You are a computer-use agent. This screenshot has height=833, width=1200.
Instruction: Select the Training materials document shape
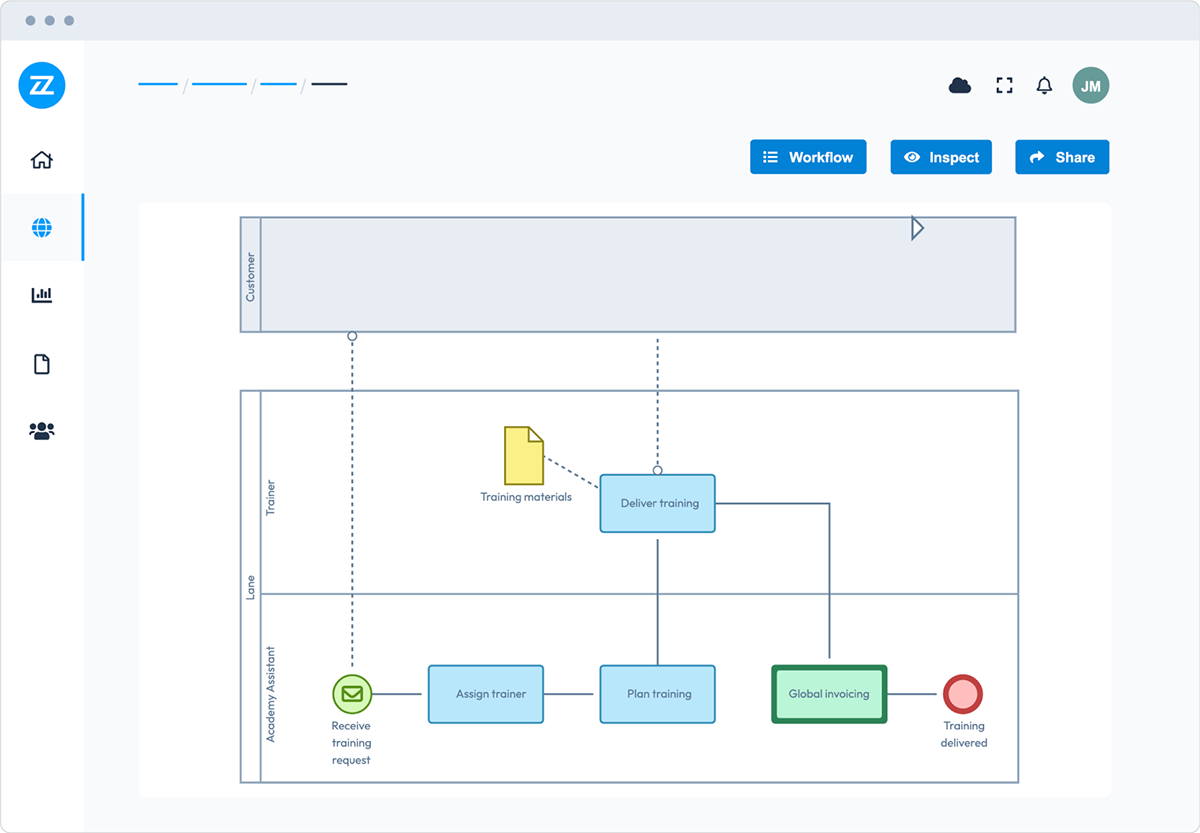tap(524, 456)
